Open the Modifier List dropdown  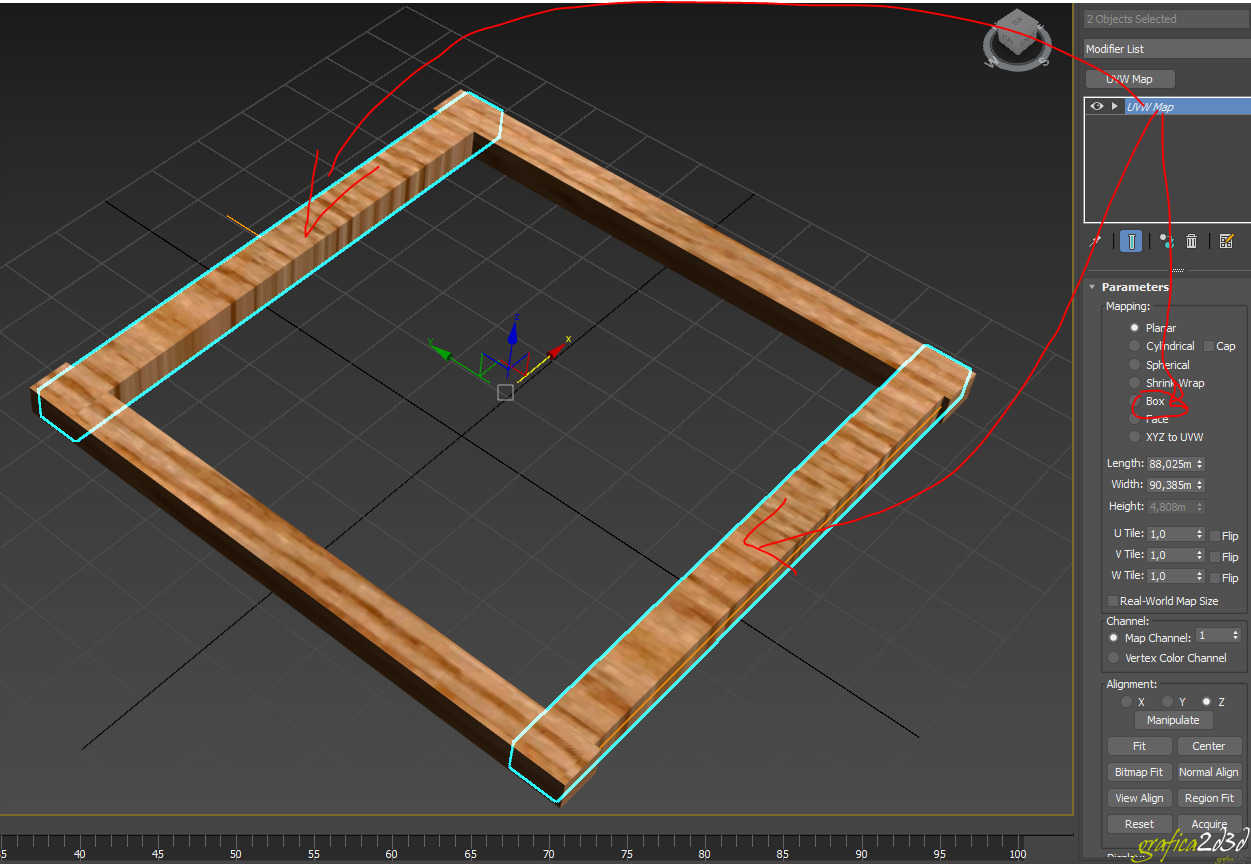1167,48
